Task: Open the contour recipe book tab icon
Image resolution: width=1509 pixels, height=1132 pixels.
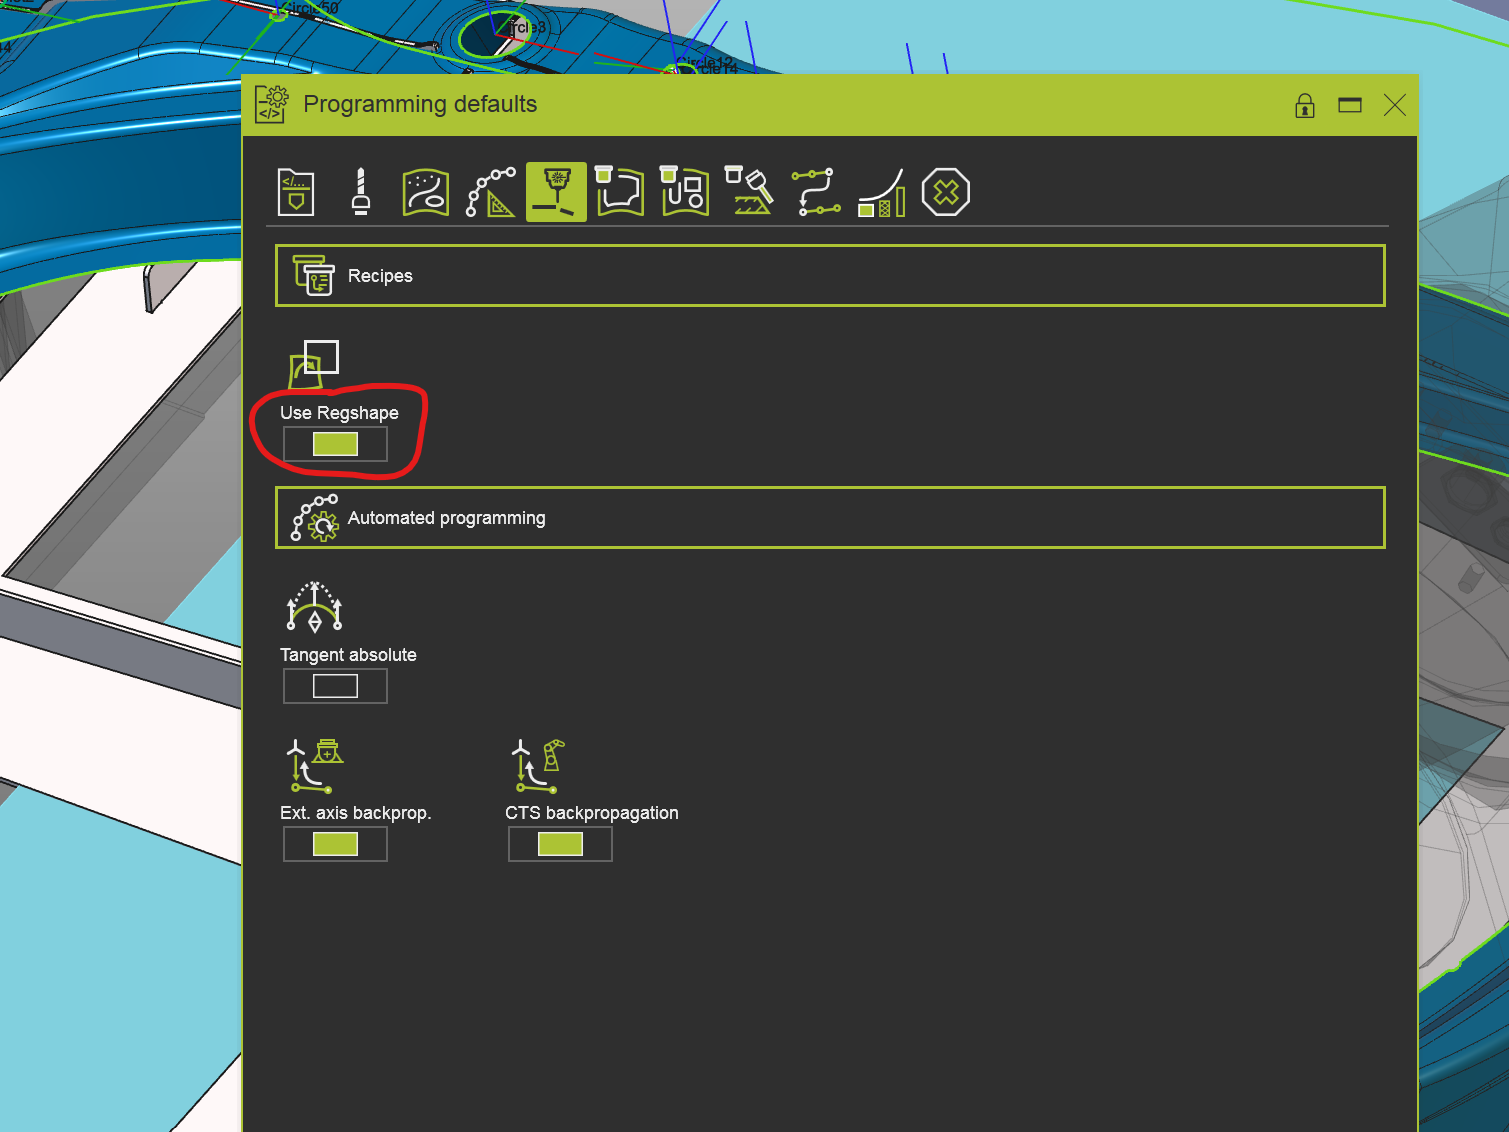Action: point(619,192)
